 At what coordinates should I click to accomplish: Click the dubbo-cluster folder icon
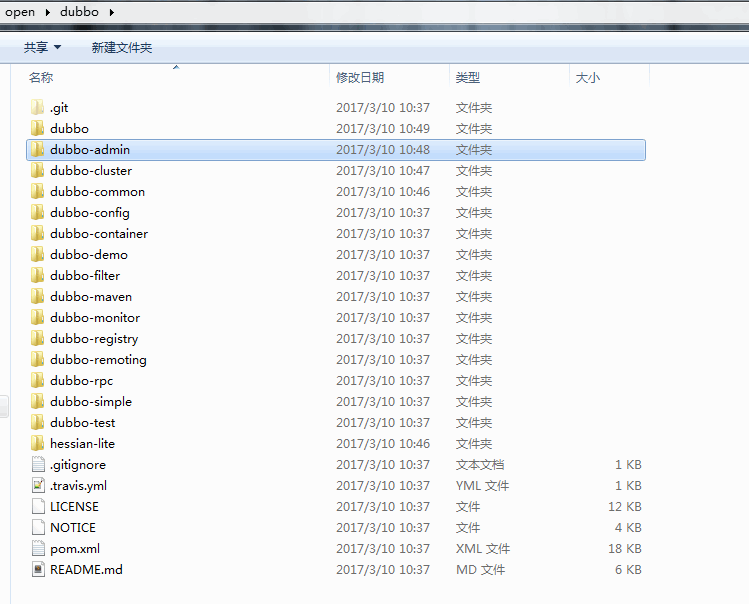point(37,171)
